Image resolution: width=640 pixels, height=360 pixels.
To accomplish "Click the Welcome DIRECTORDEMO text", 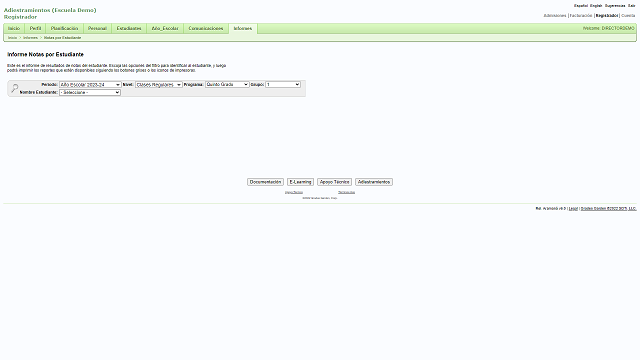I will pos(609,28).
